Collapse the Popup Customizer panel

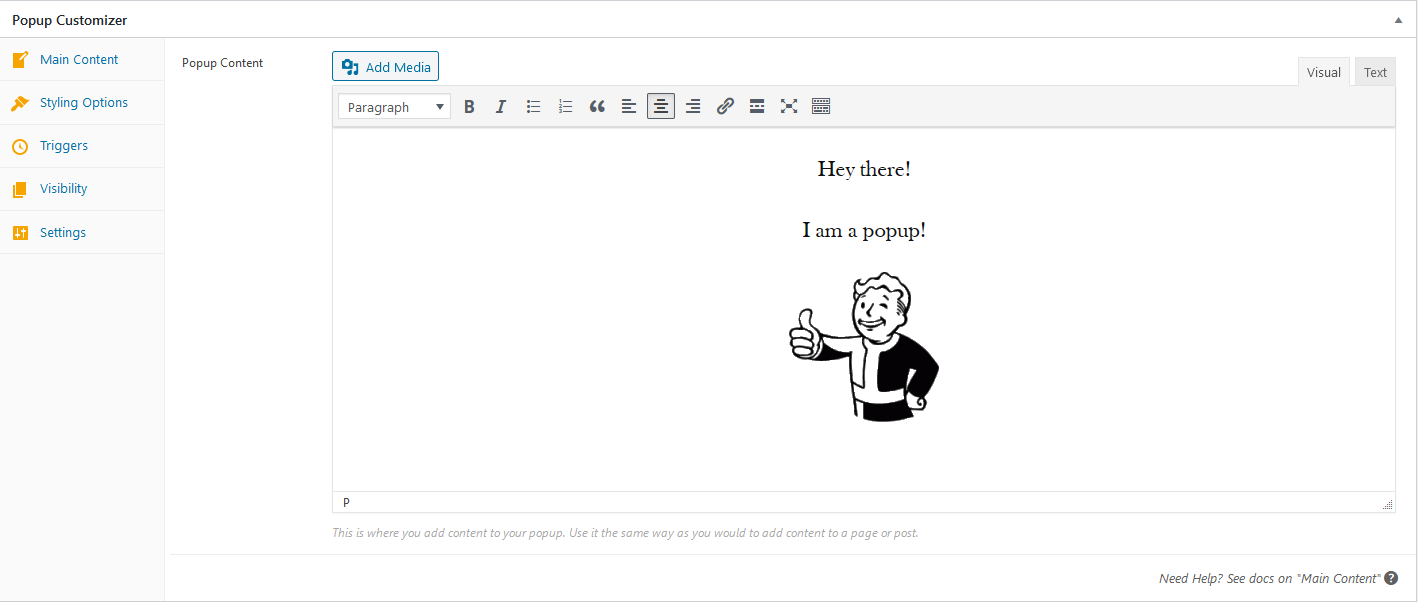1397,20
